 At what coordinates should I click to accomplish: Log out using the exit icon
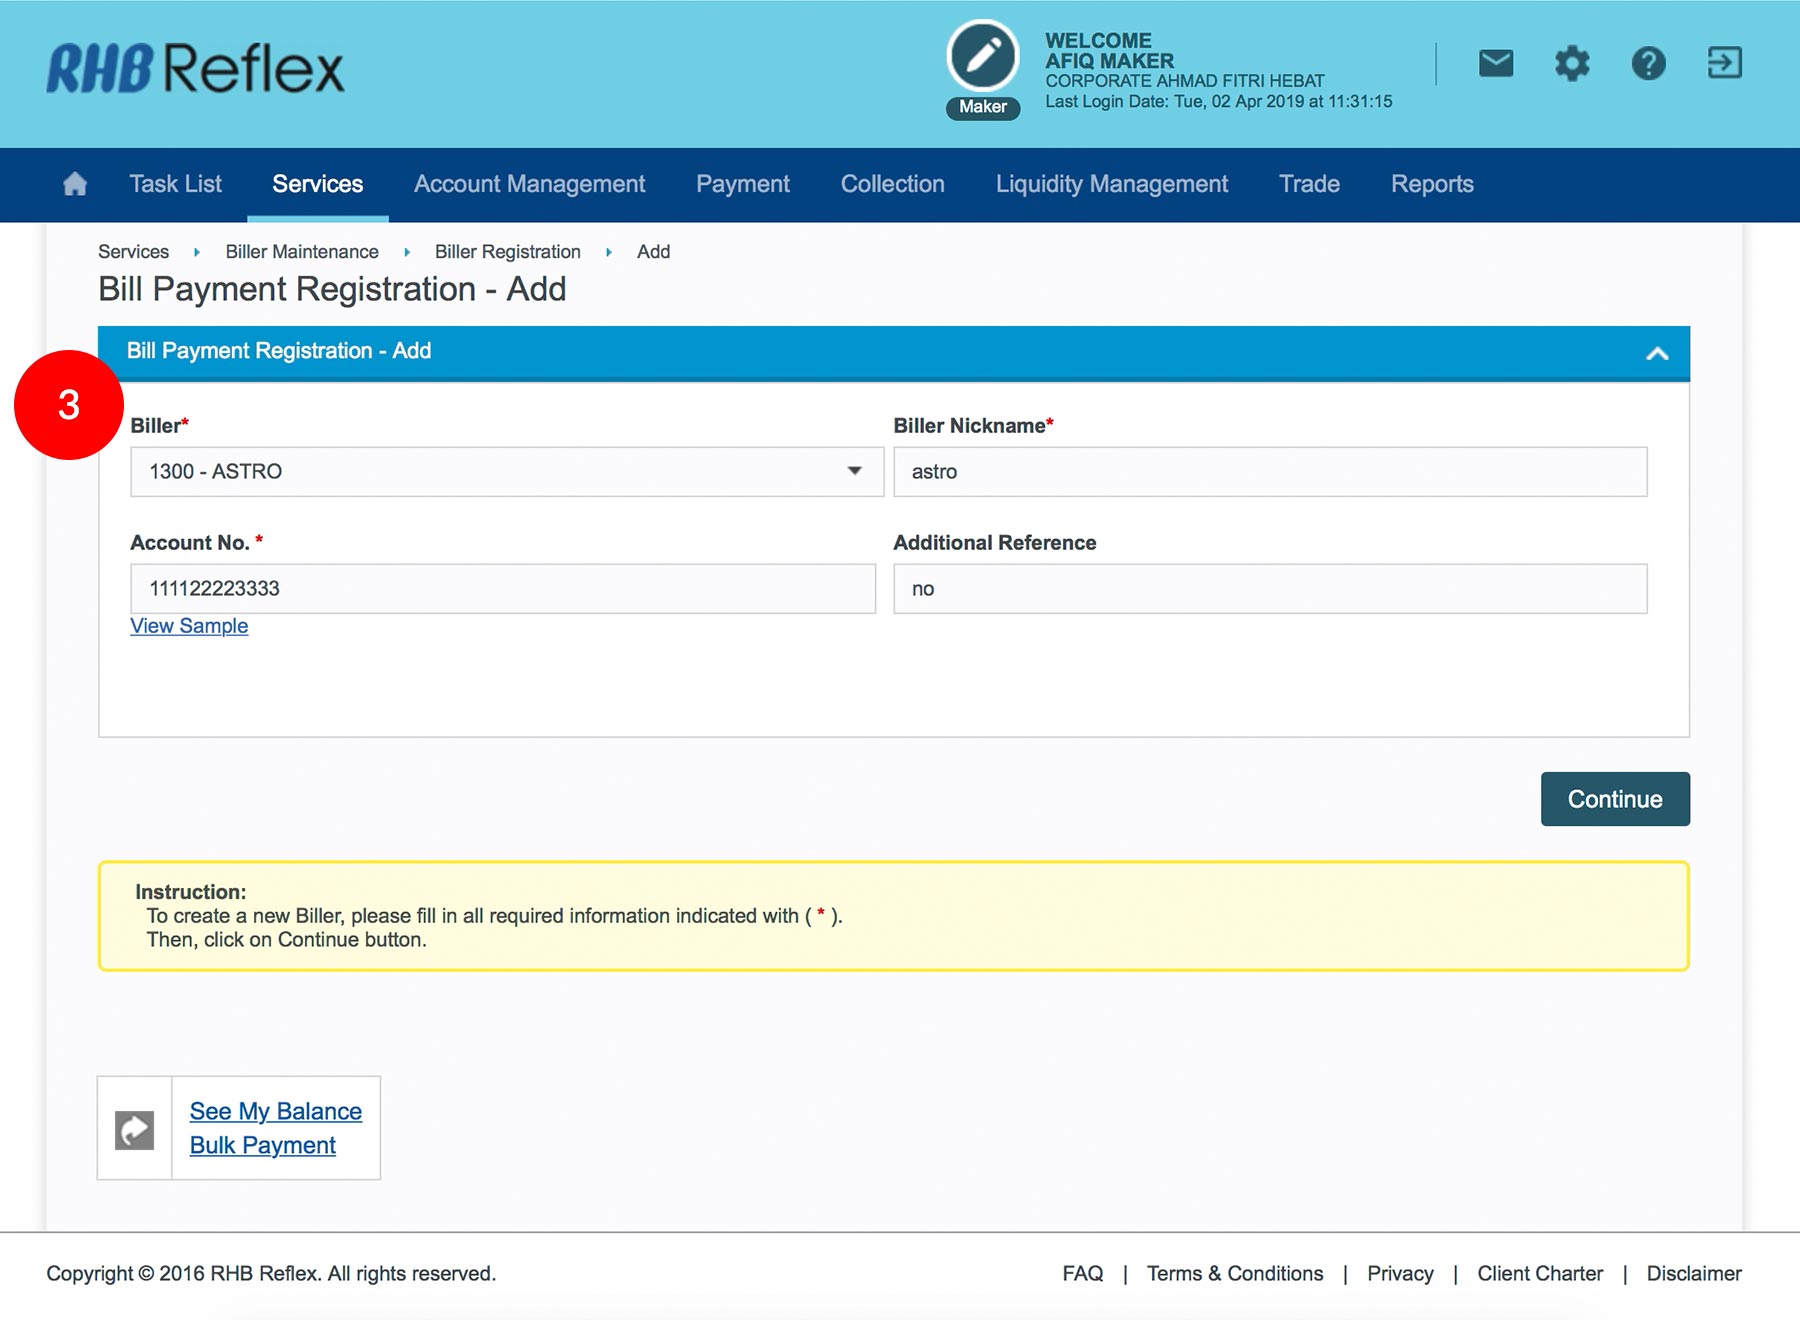(1724, 64)
